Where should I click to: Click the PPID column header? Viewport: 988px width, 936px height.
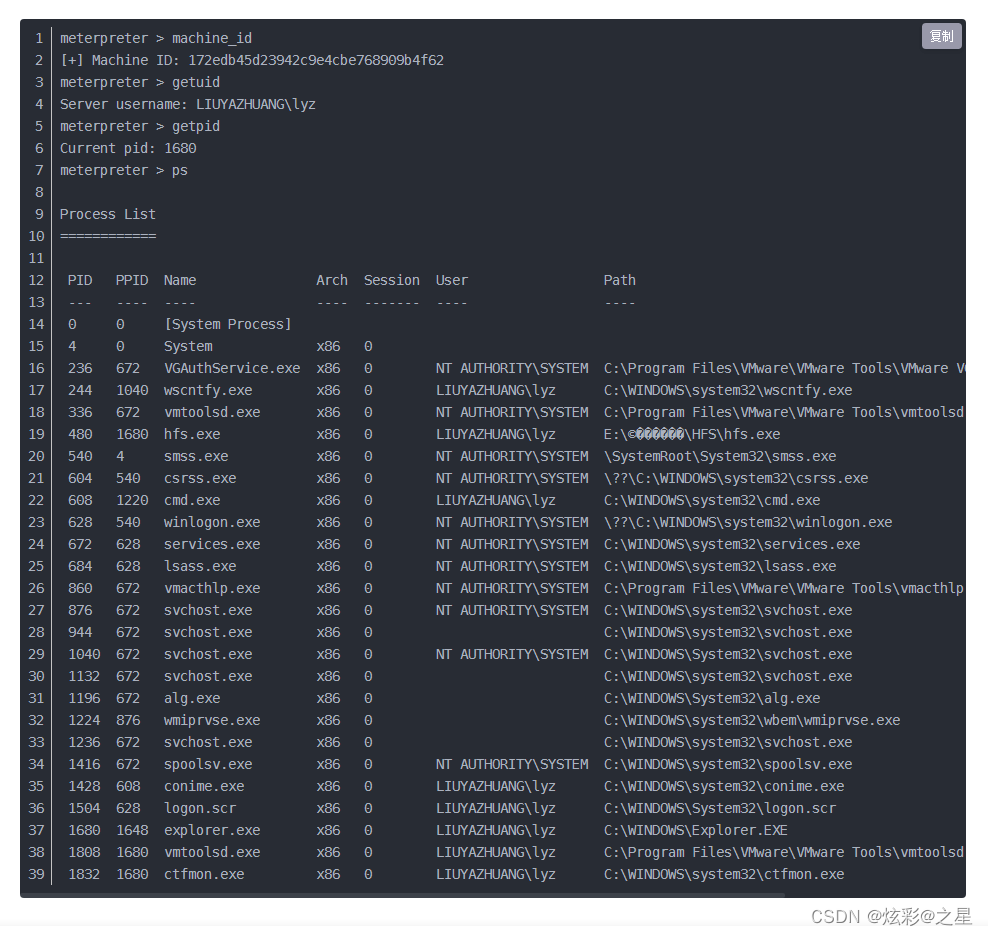click(x=132, y=280)
